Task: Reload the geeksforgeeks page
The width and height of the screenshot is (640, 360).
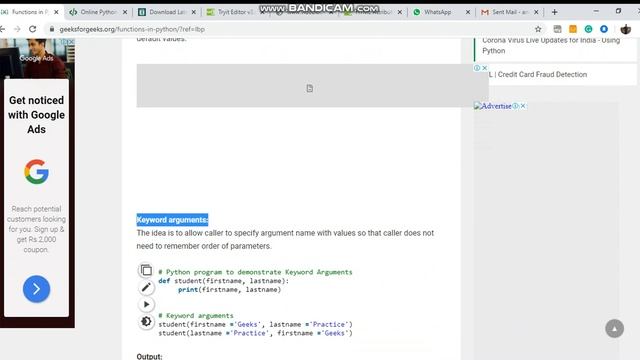Action: tap(33, 29)
